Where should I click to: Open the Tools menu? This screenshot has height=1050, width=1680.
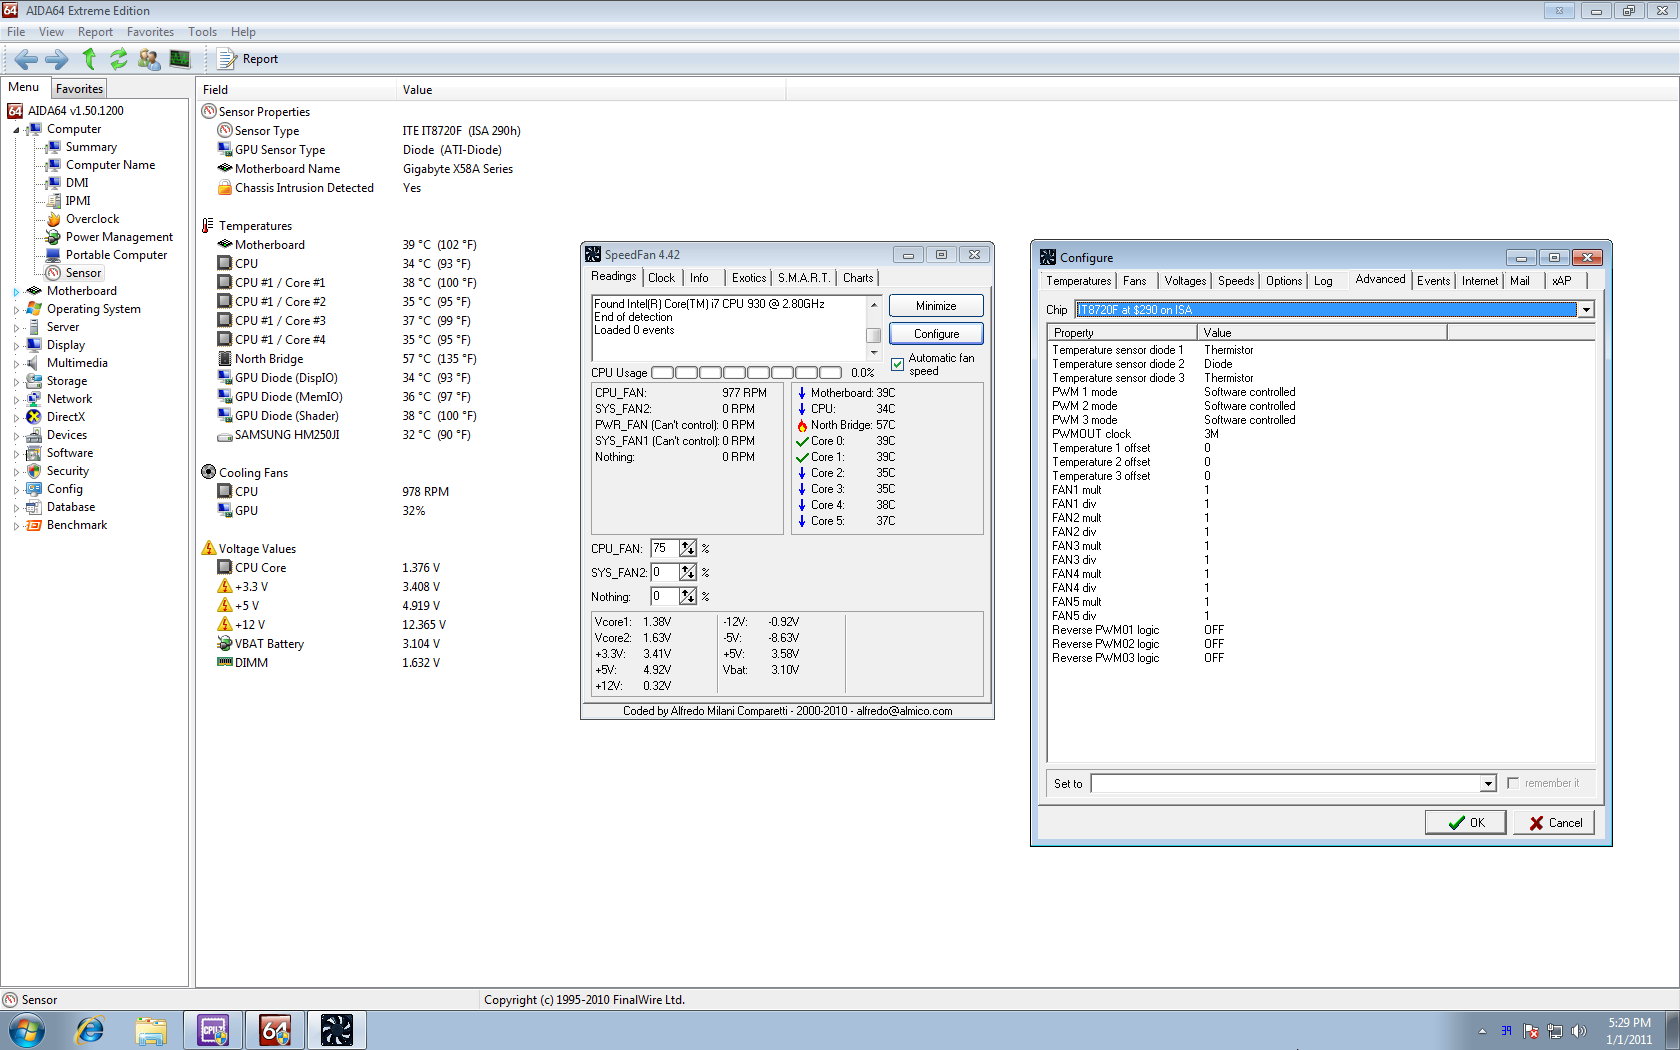click(202, 32)
